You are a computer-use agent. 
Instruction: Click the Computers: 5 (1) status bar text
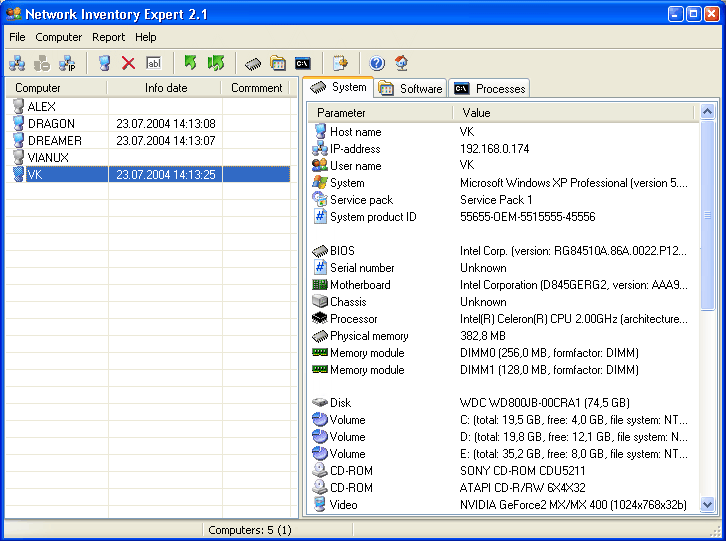(x=250, y=530)
